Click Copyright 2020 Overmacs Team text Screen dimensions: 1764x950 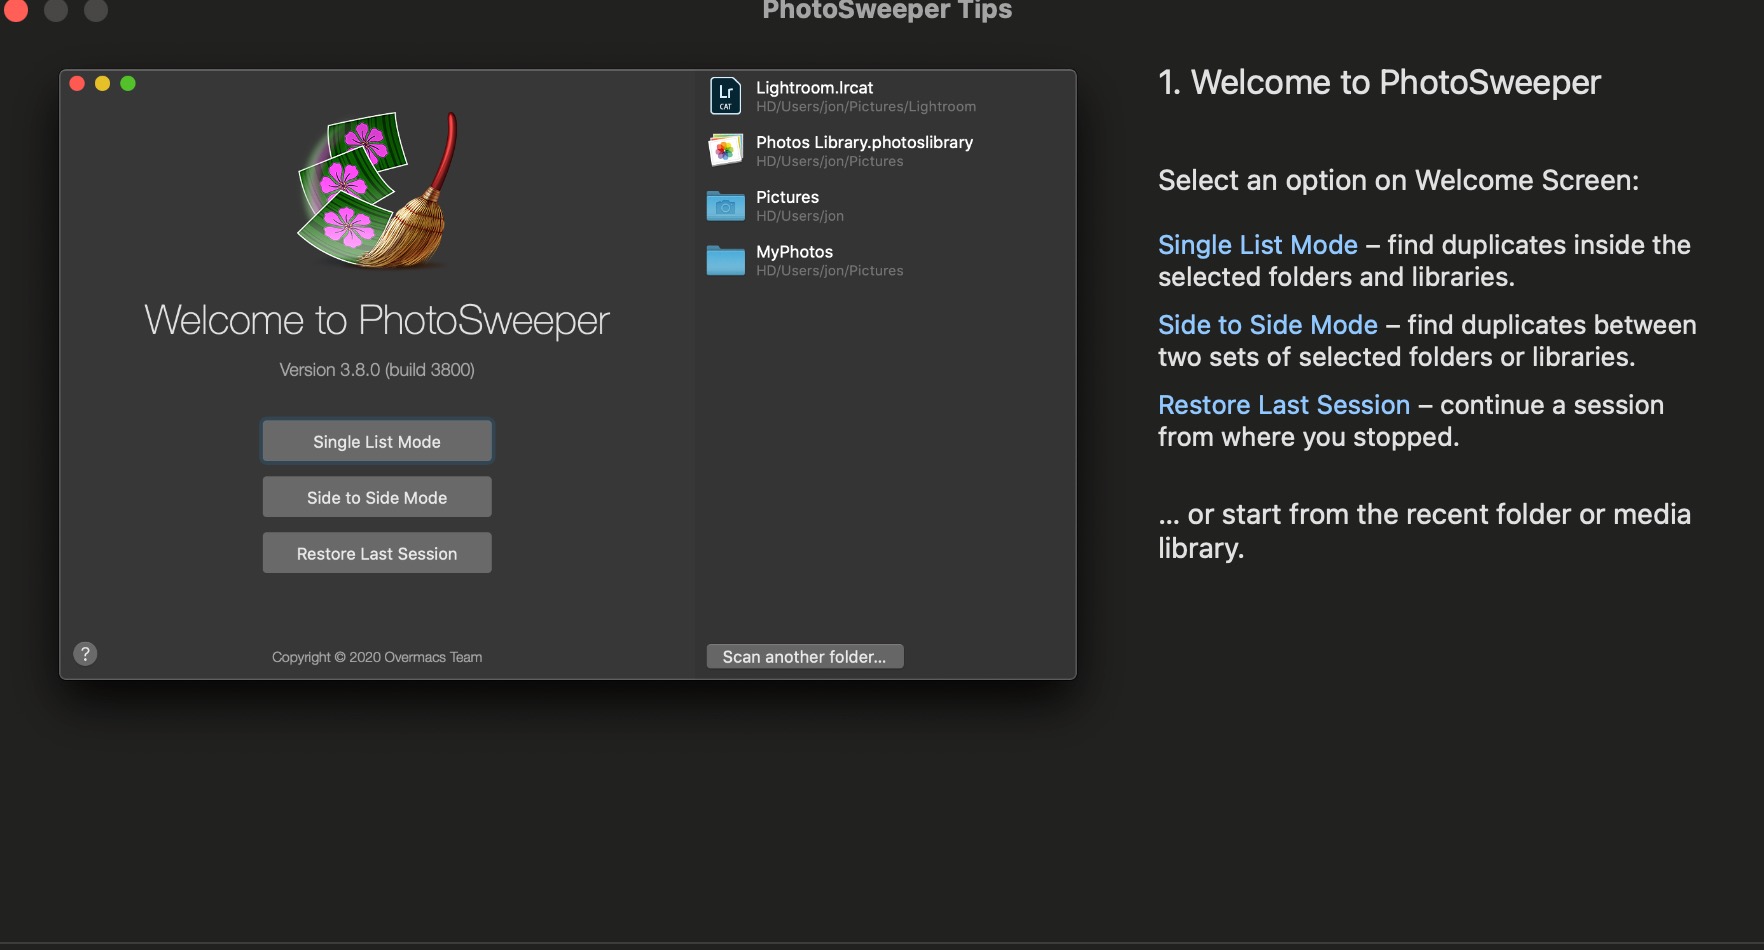(x=377, y=657)
